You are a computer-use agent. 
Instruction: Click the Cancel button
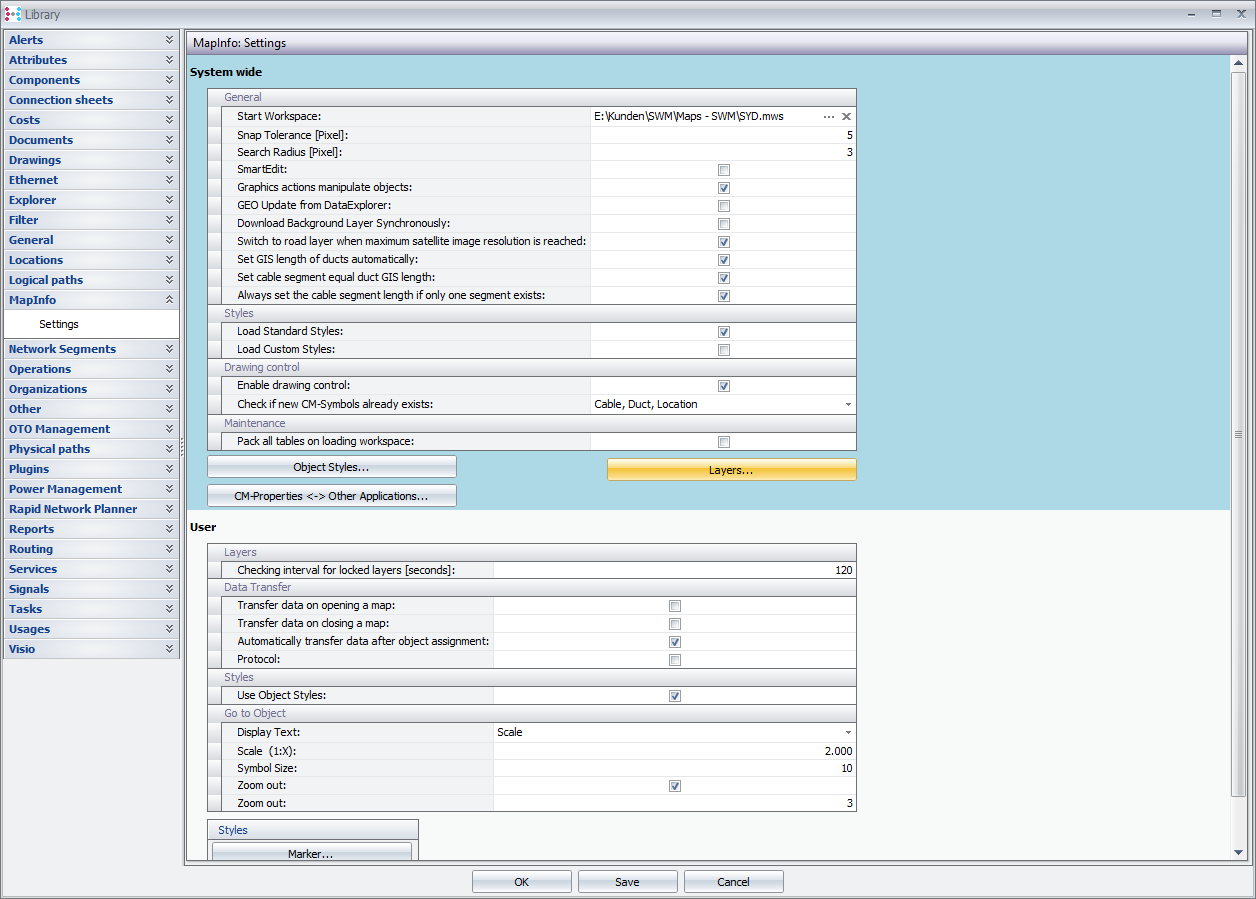click(734, 882)
